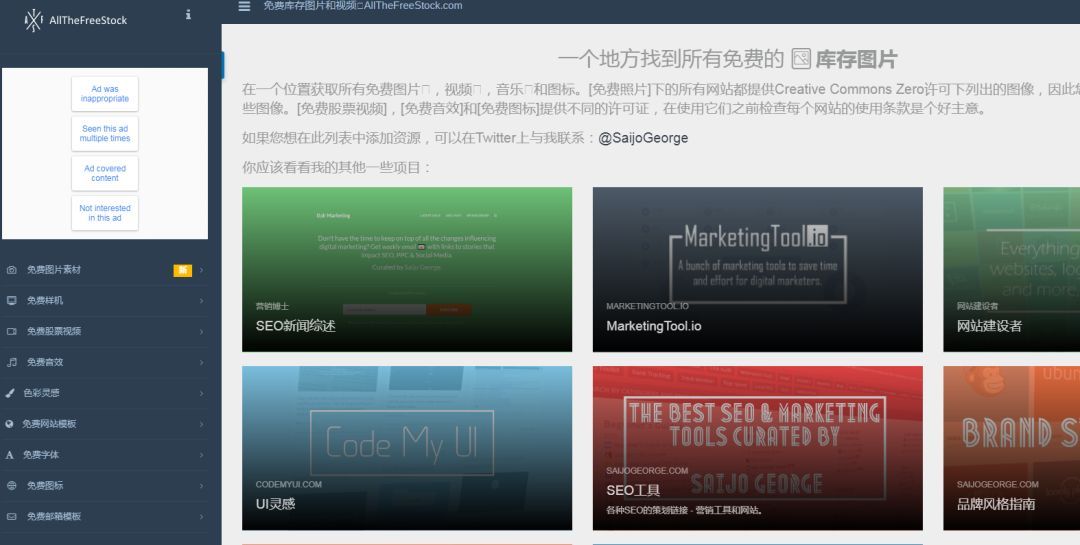
Task: Toggle the hamburger menu icon
Action: (x=244, y=6)
